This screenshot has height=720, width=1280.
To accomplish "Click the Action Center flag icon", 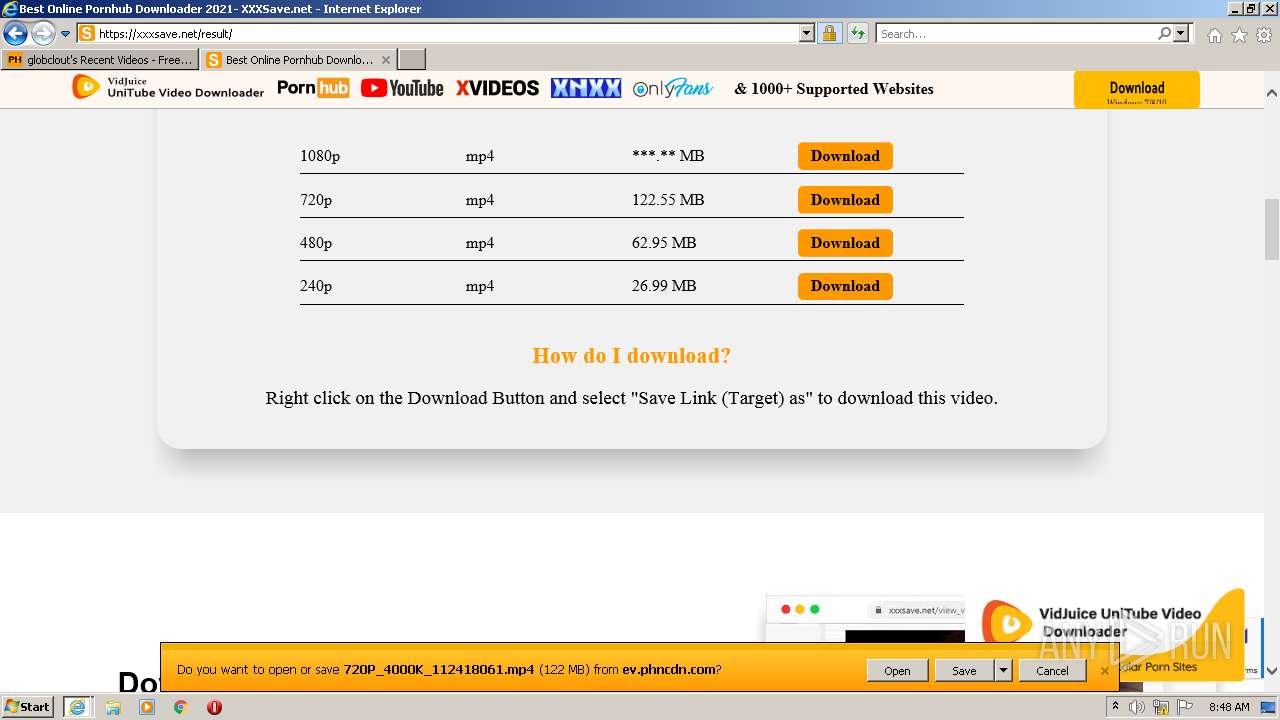I will point(1184,707).
